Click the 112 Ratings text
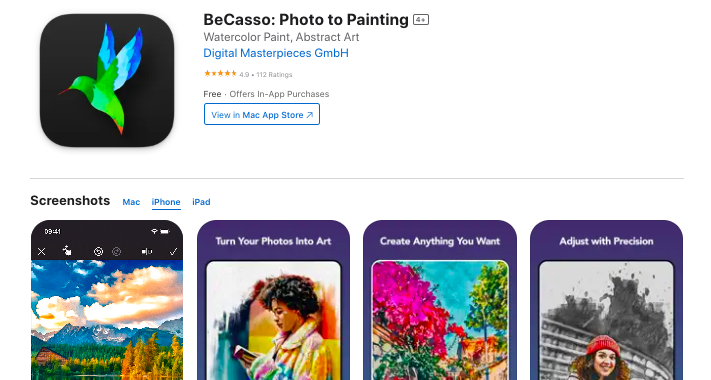This screenshot has width=711, height=380. [274, 74]
